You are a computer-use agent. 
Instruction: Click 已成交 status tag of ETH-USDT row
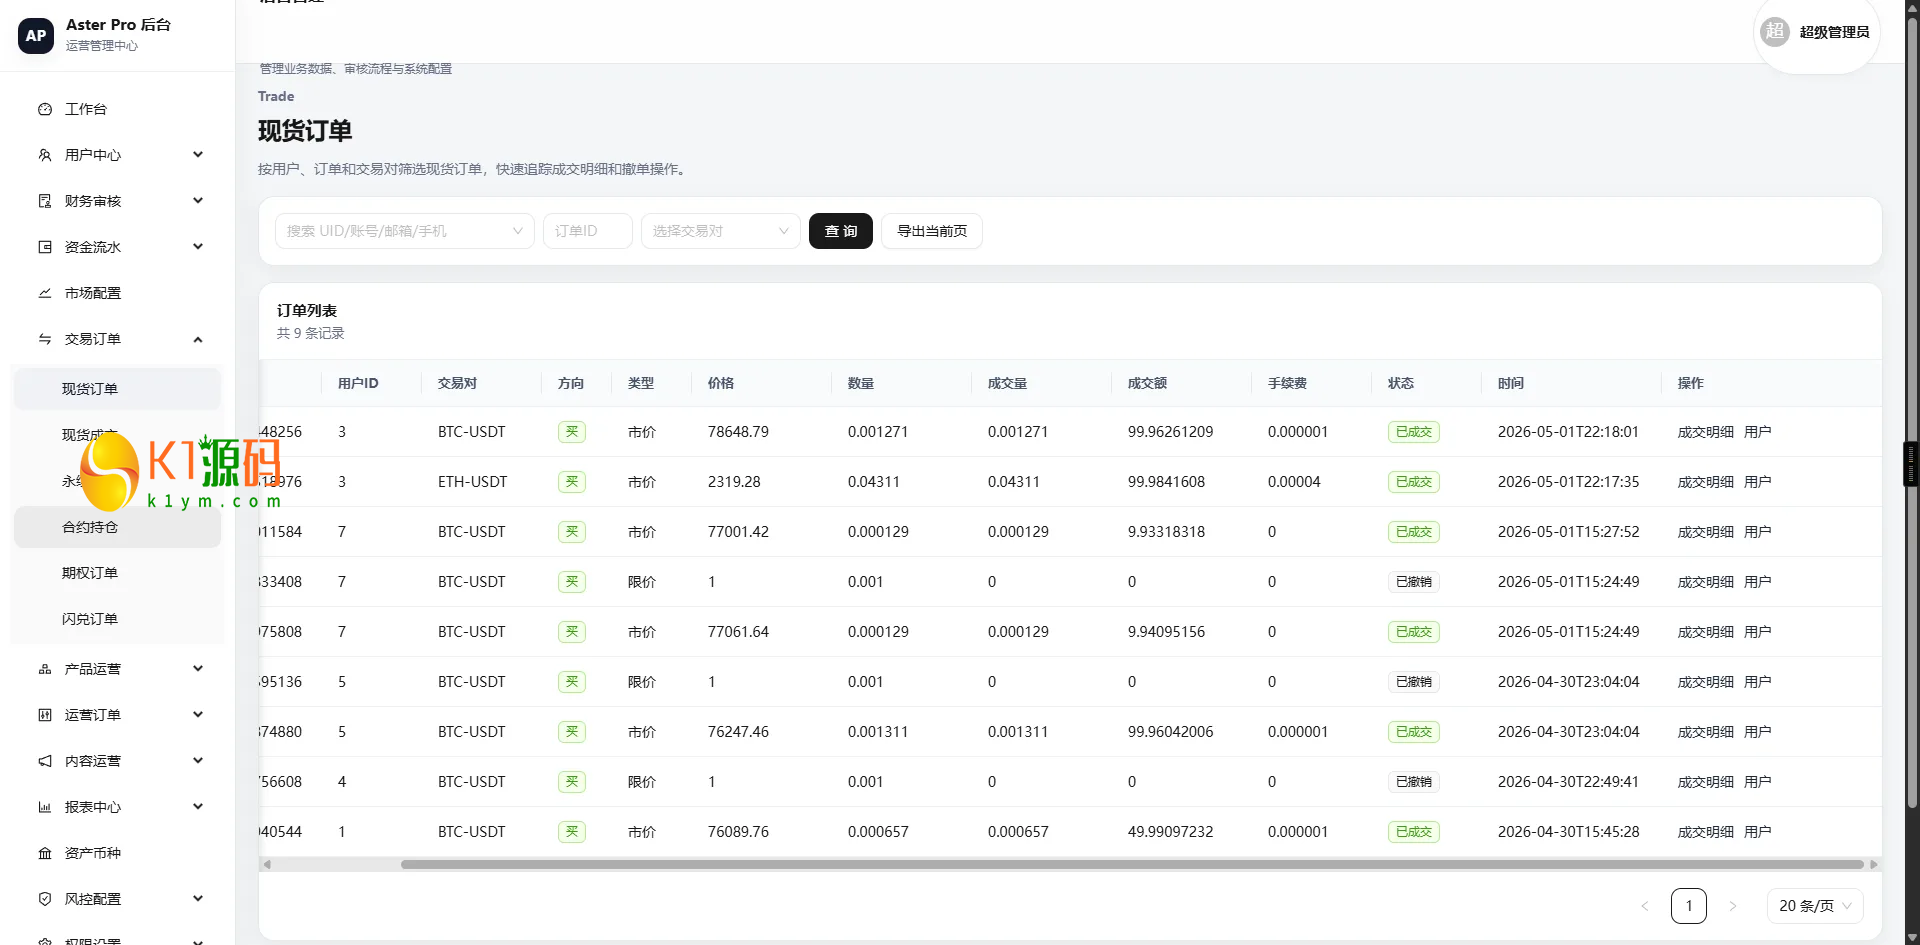1413,482
